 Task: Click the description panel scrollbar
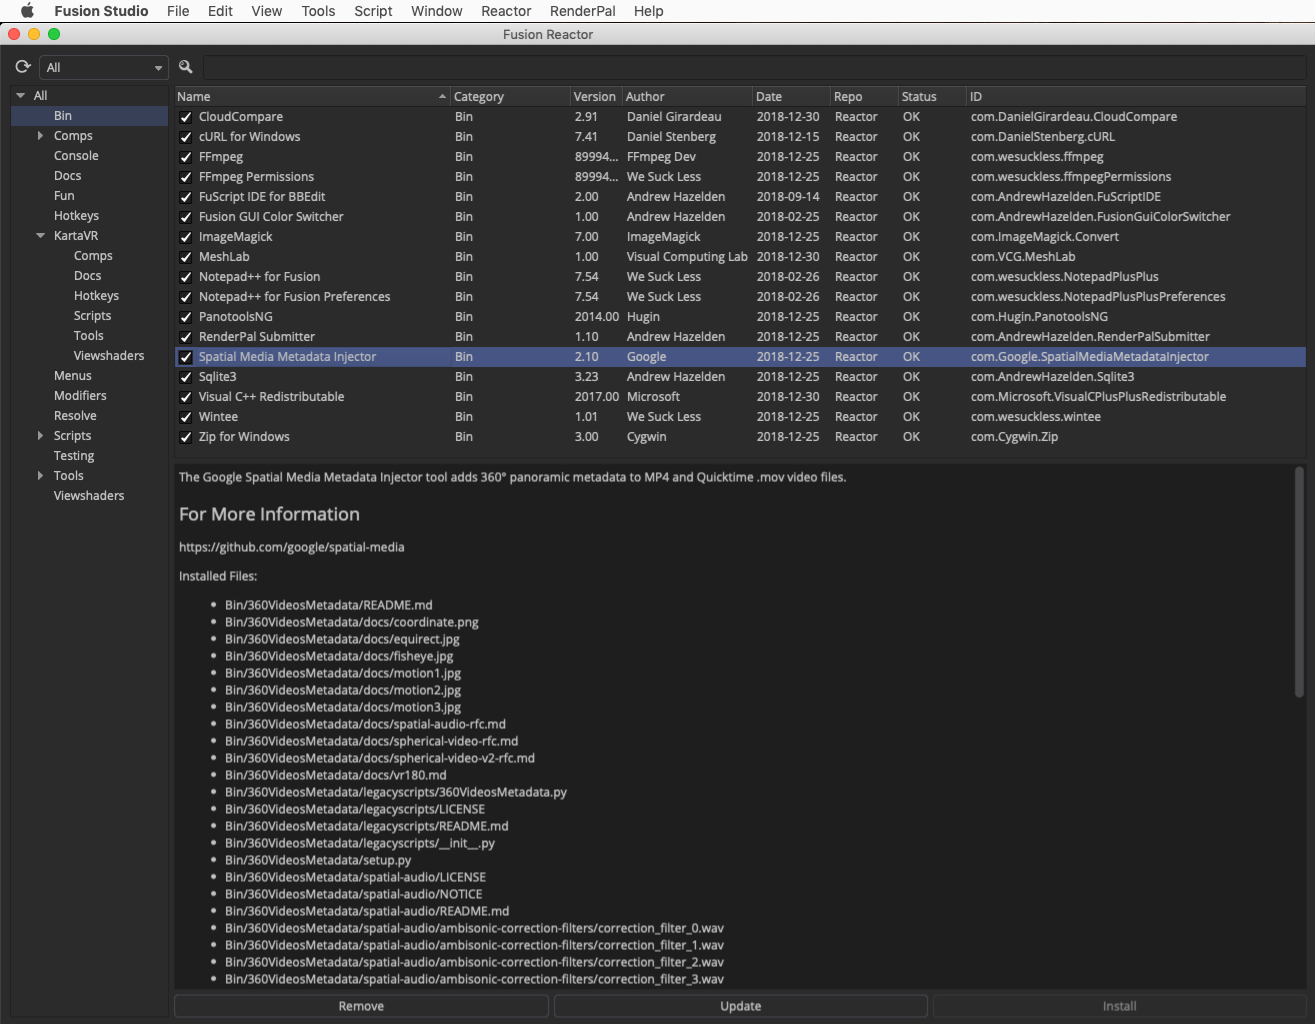[1299, 582]
